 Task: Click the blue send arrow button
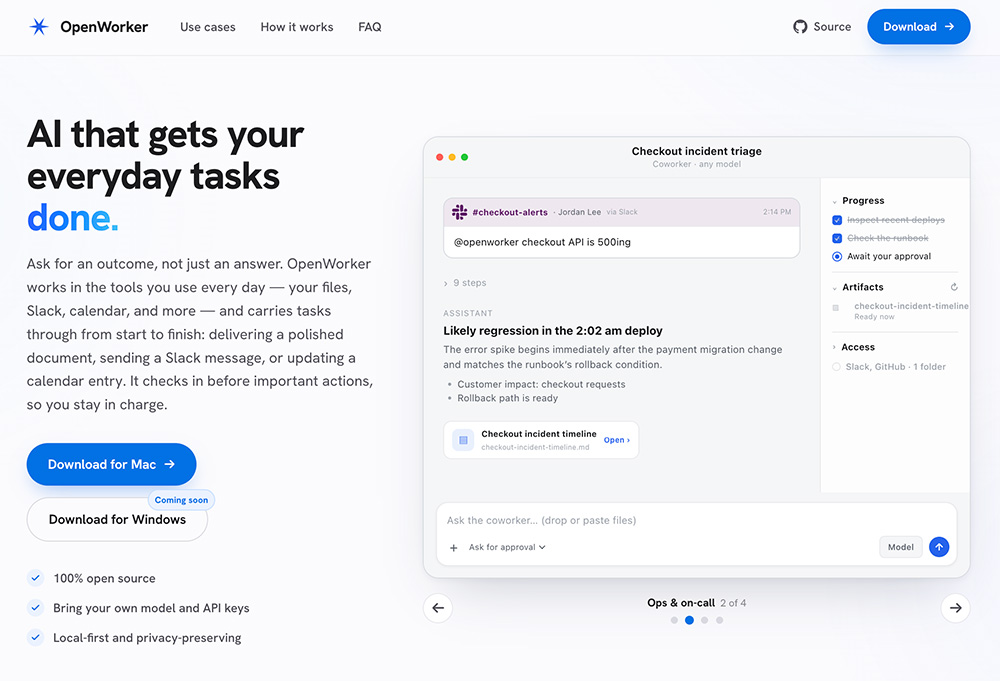(939, 546)
